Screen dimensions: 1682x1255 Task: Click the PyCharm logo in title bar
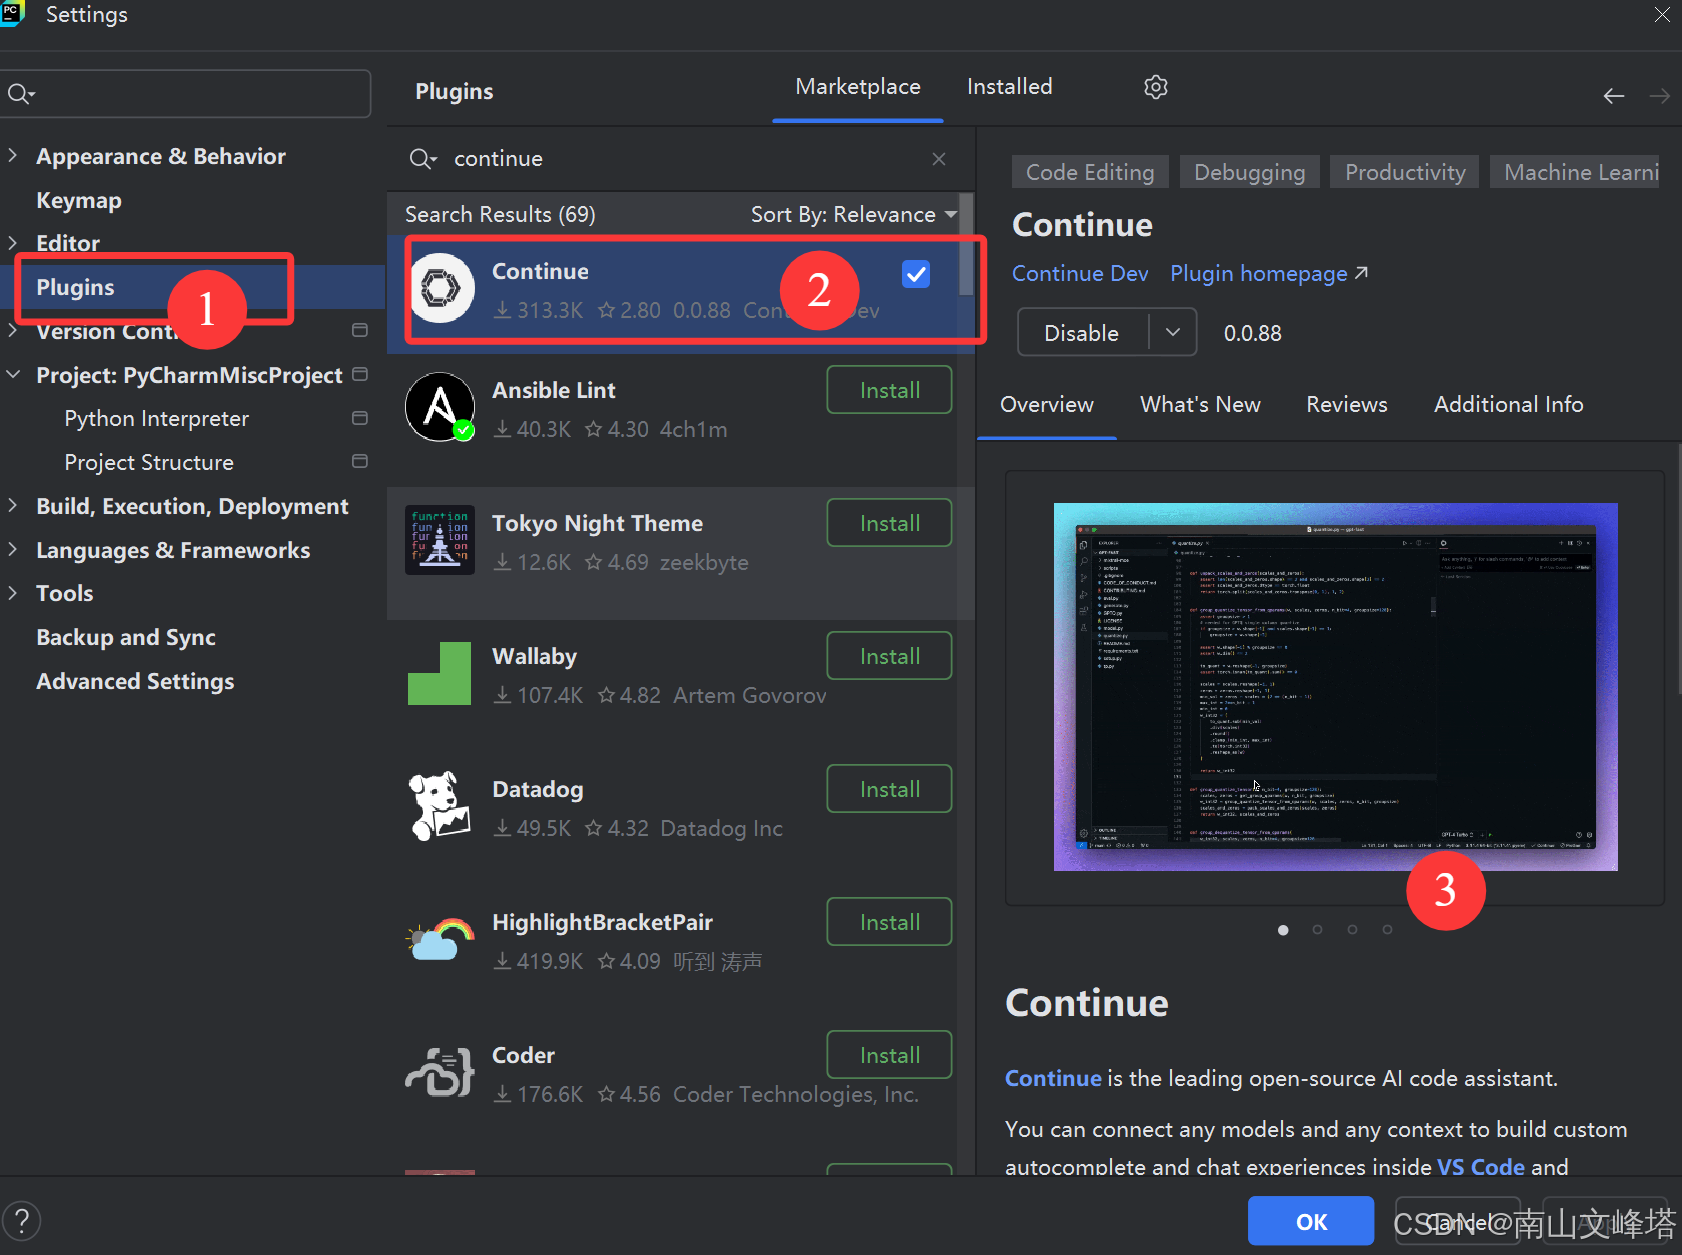tap(11, 13)
